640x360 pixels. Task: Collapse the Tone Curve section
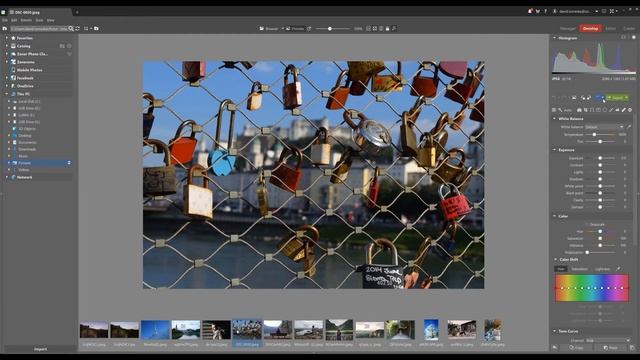point(554,331)
